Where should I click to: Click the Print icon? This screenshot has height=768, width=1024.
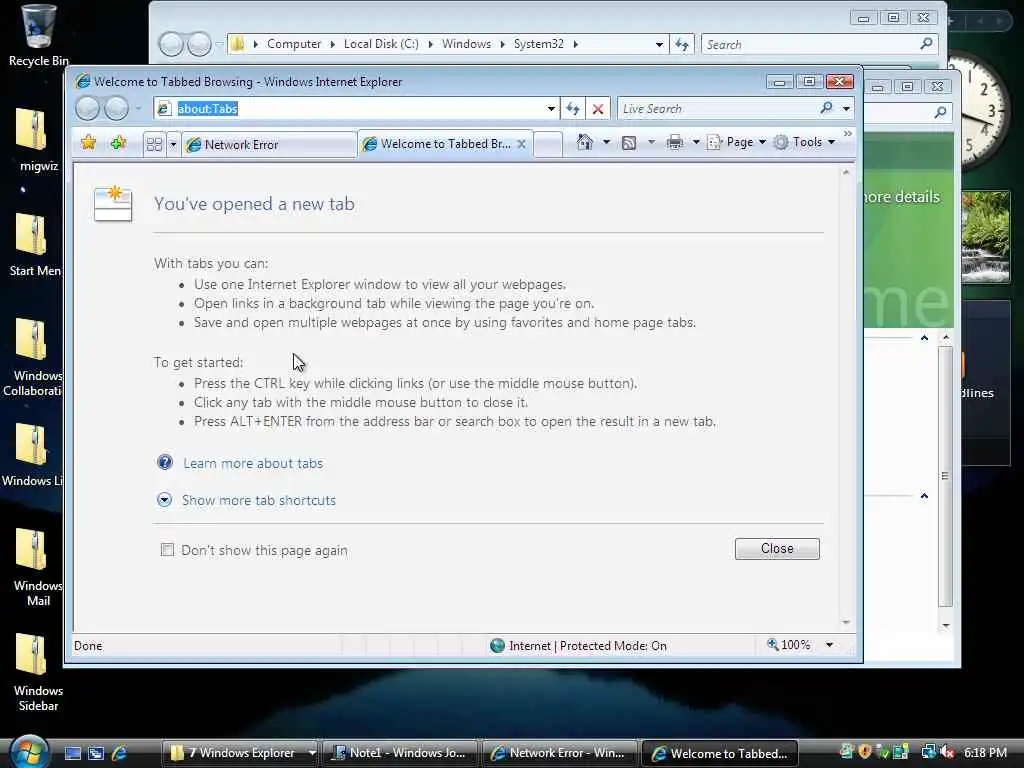pos(675,142)
